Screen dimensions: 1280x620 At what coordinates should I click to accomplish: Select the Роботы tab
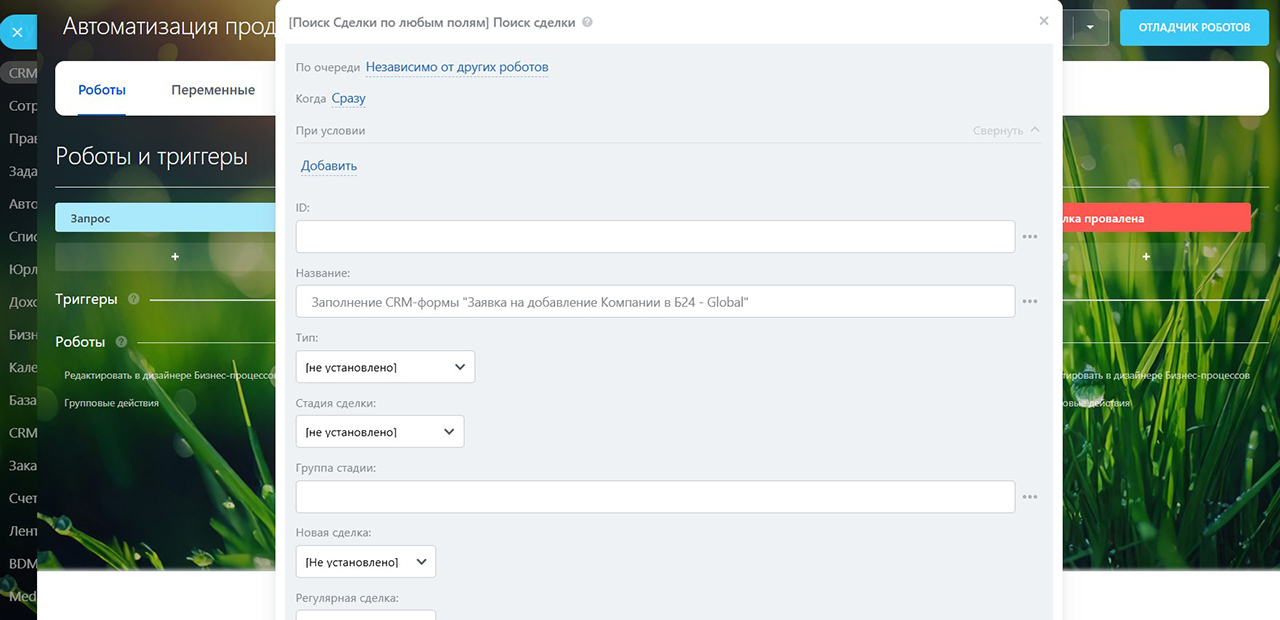tap(102, 90)
